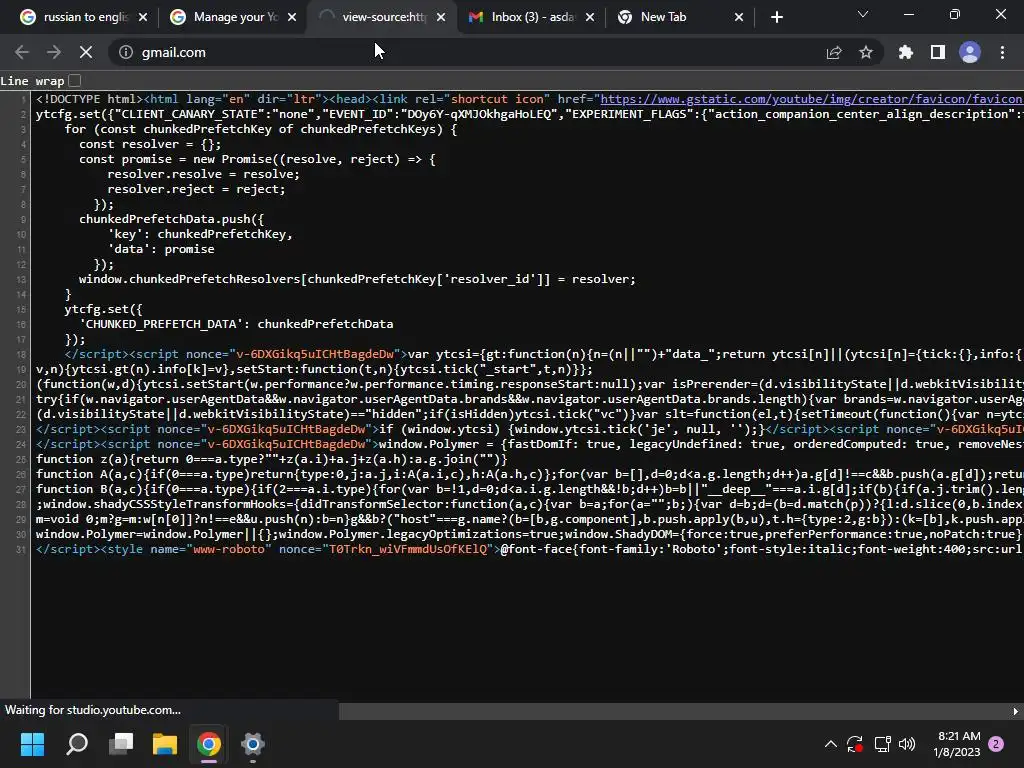The image size is (1024, 768).
Task: Click the sync tray icon with red dot
Action: click(x=855, y=744)
